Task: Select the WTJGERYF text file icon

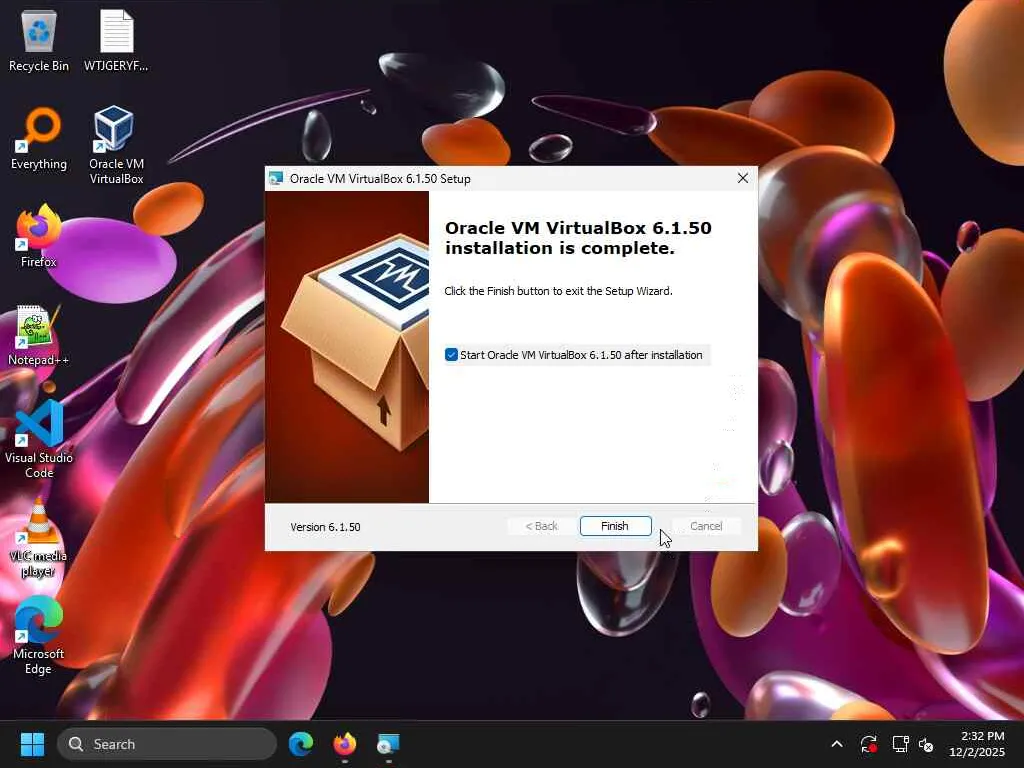Action: [116, 40]
